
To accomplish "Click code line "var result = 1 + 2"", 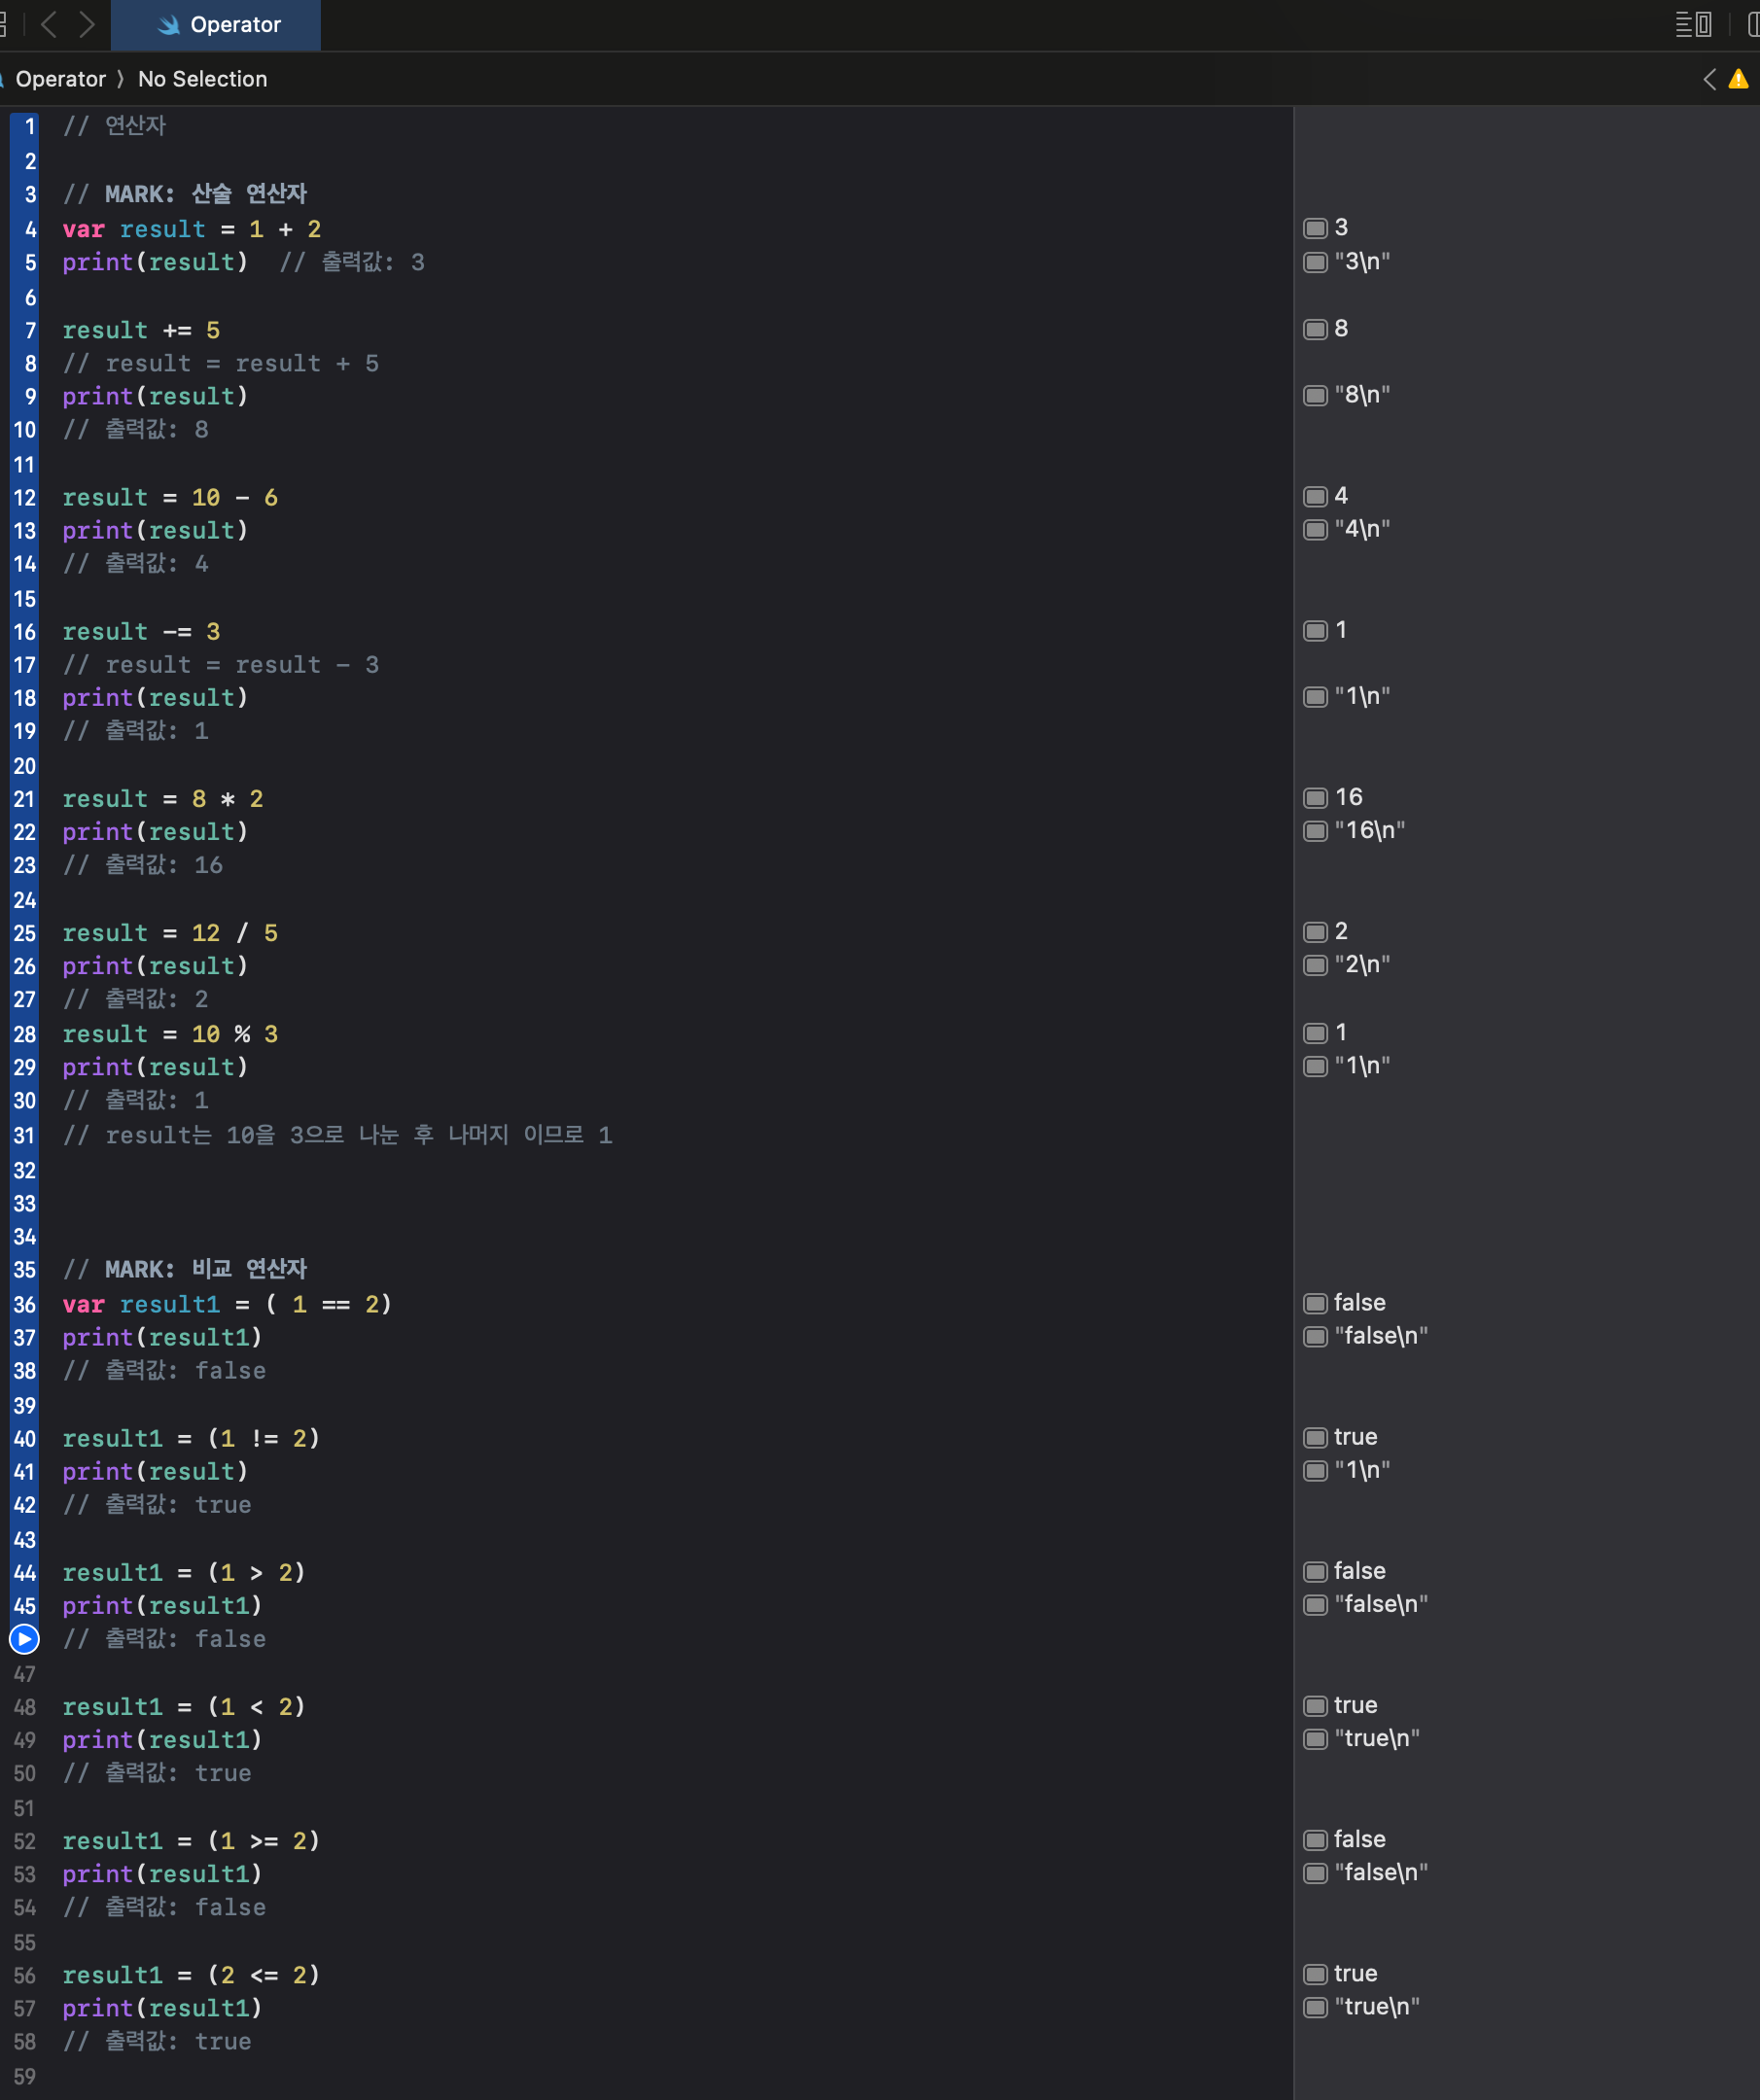I will point(192,230).
